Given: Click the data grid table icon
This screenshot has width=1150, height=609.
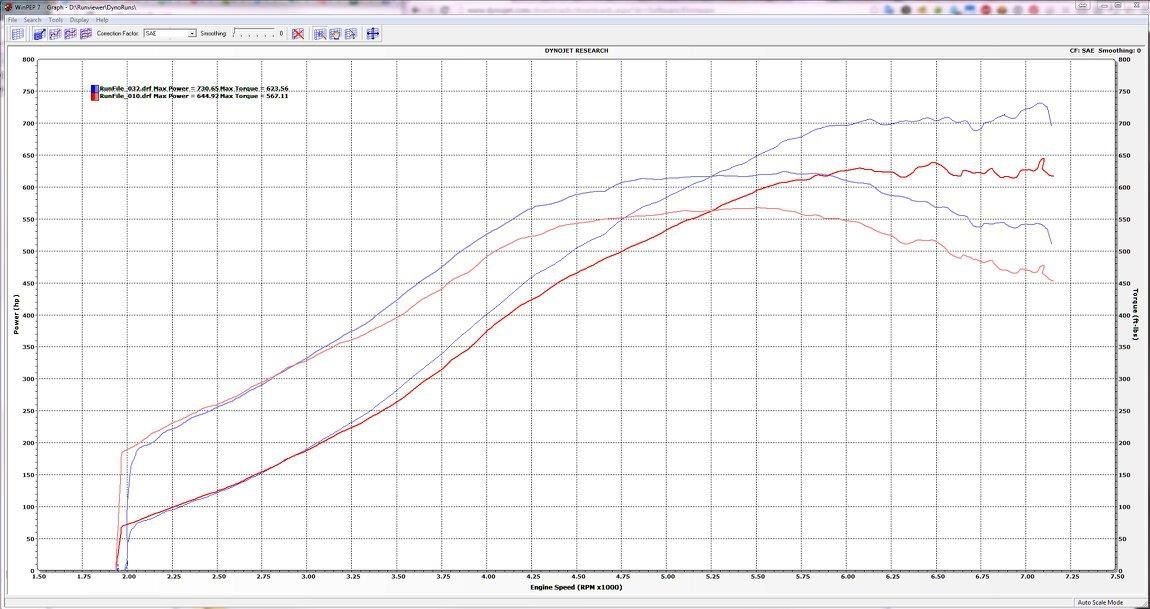Looking at the screenshot, I should [x=17, y=33].
